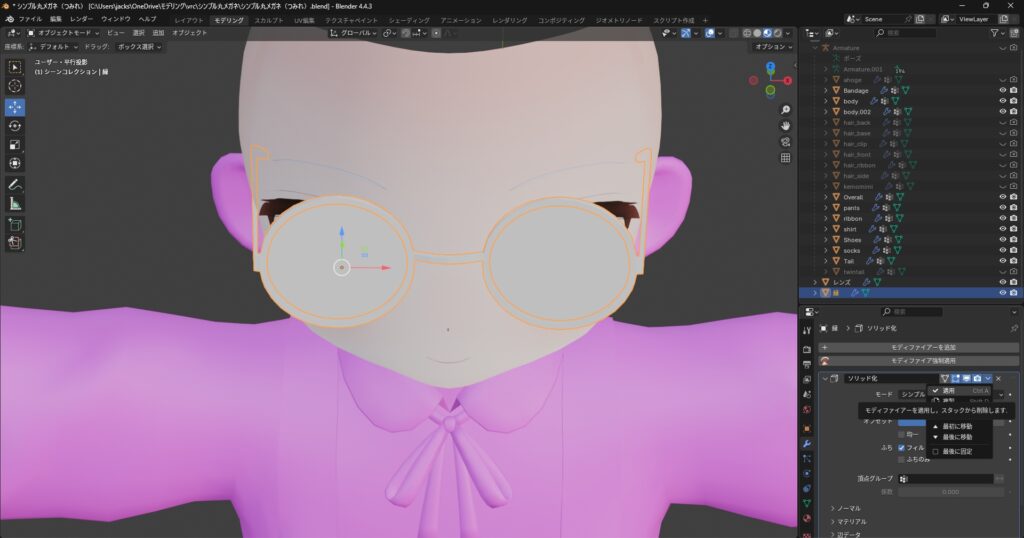Expand the レンズ object in outliner
This screenshot has width=1024, height=538.
815,282
